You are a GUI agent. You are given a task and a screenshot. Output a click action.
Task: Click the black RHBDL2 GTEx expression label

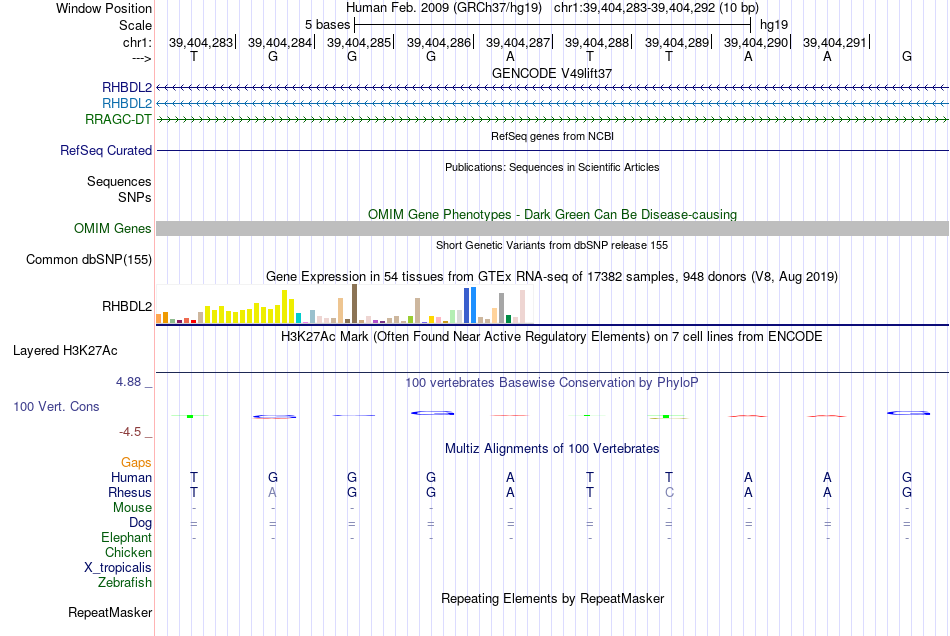click(127, 306)
